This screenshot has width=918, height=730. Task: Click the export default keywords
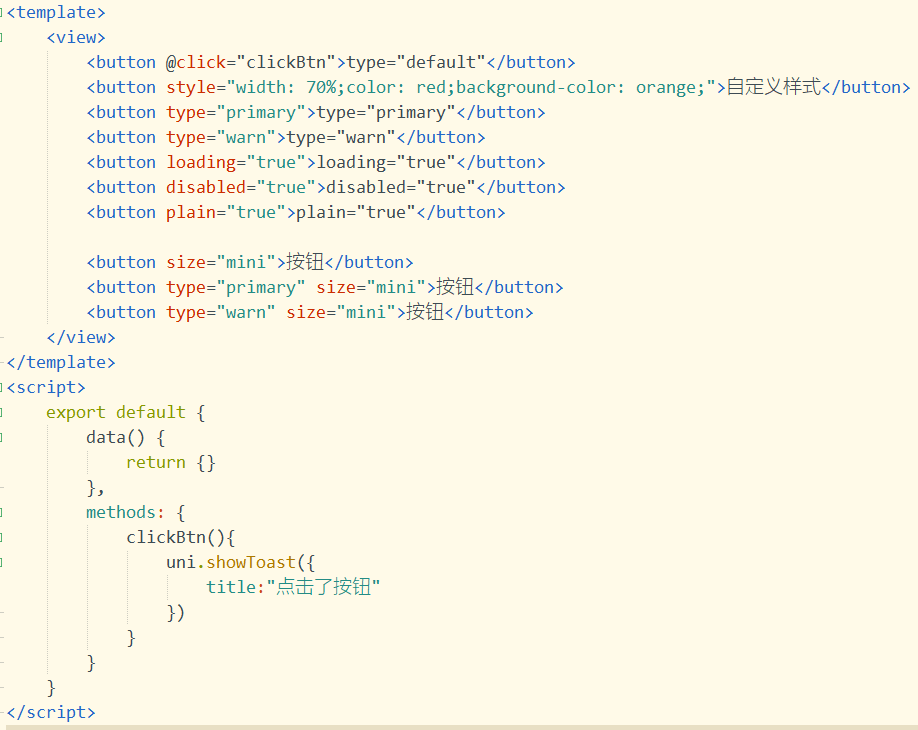[x=115, y=413]
